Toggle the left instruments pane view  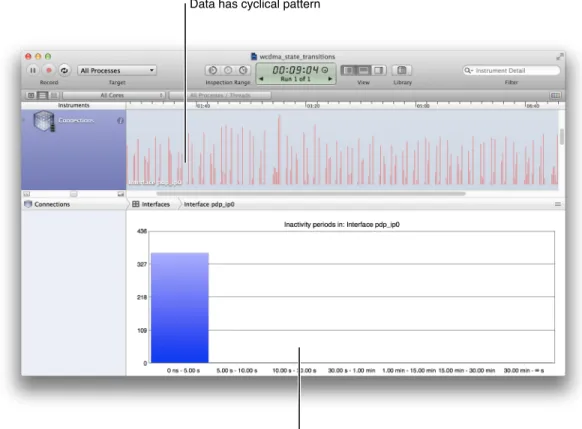[348, 70]
